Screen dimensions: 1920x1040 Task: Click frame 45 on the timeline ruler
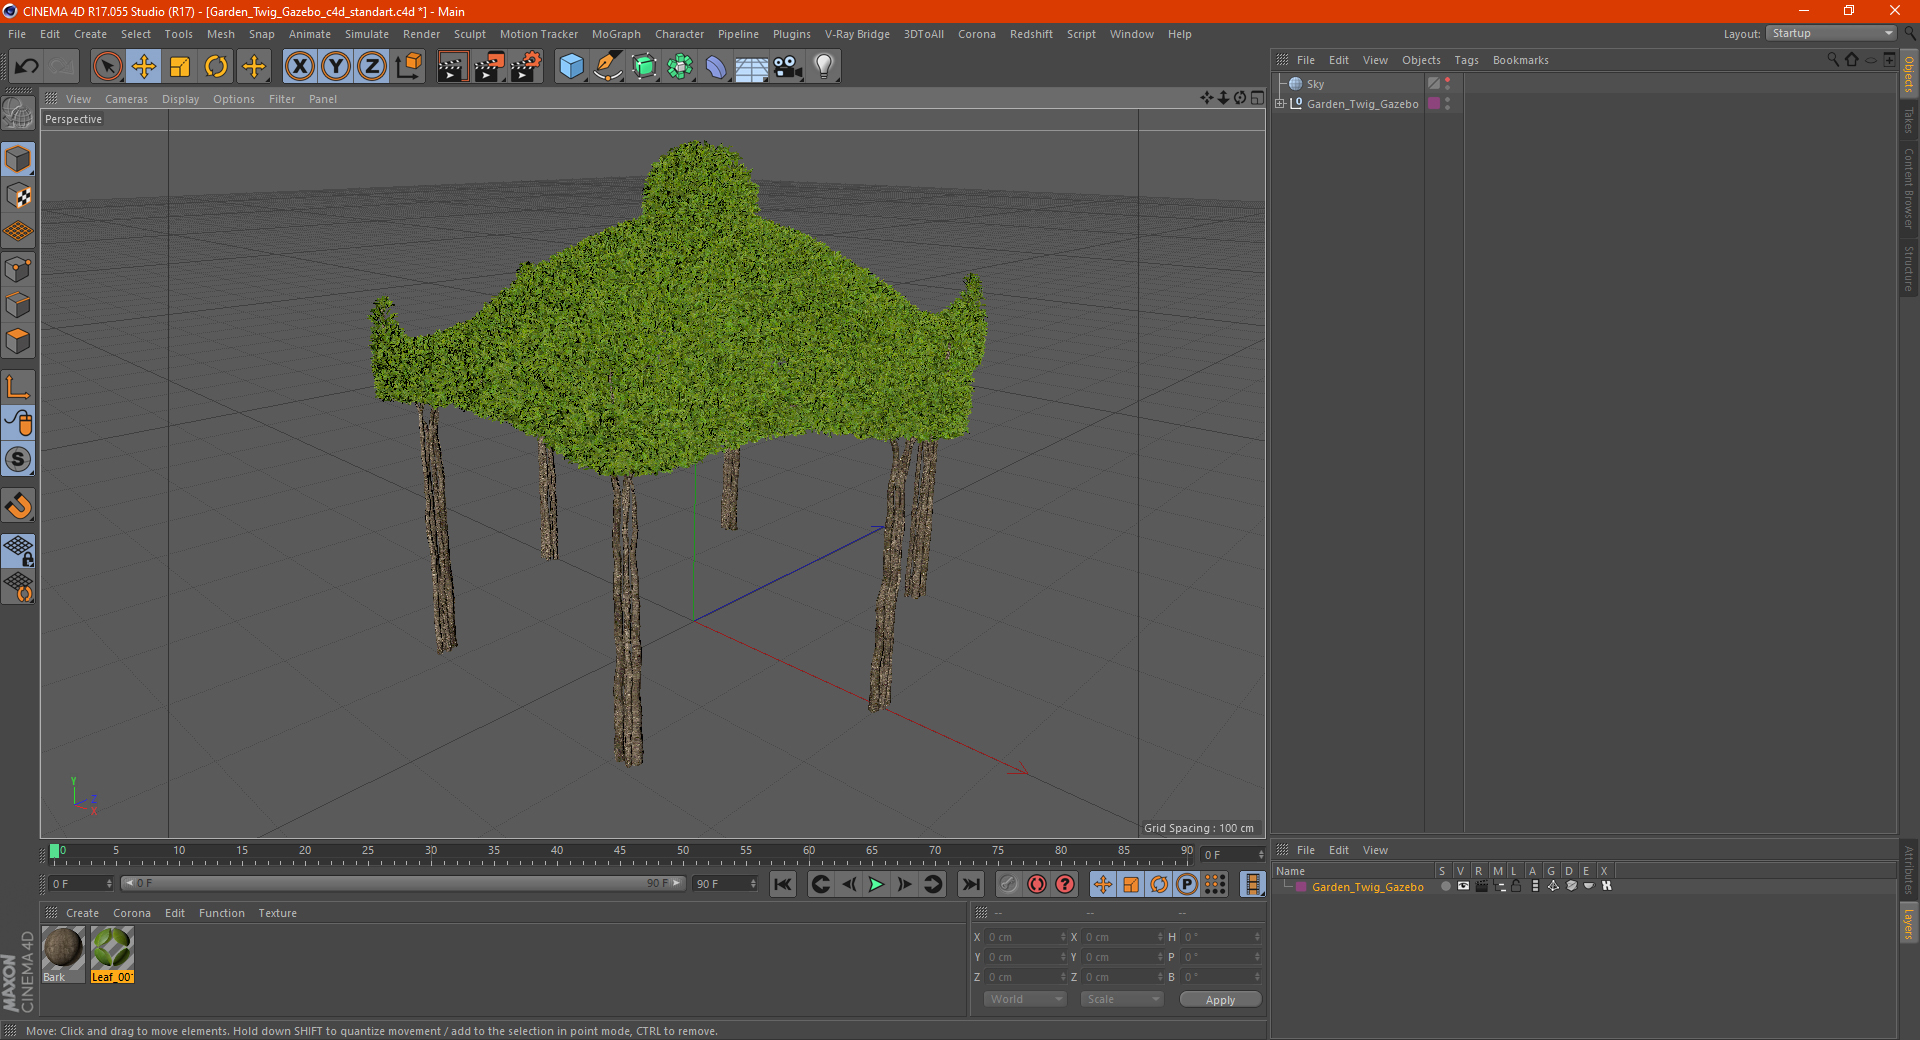point(620,852)
